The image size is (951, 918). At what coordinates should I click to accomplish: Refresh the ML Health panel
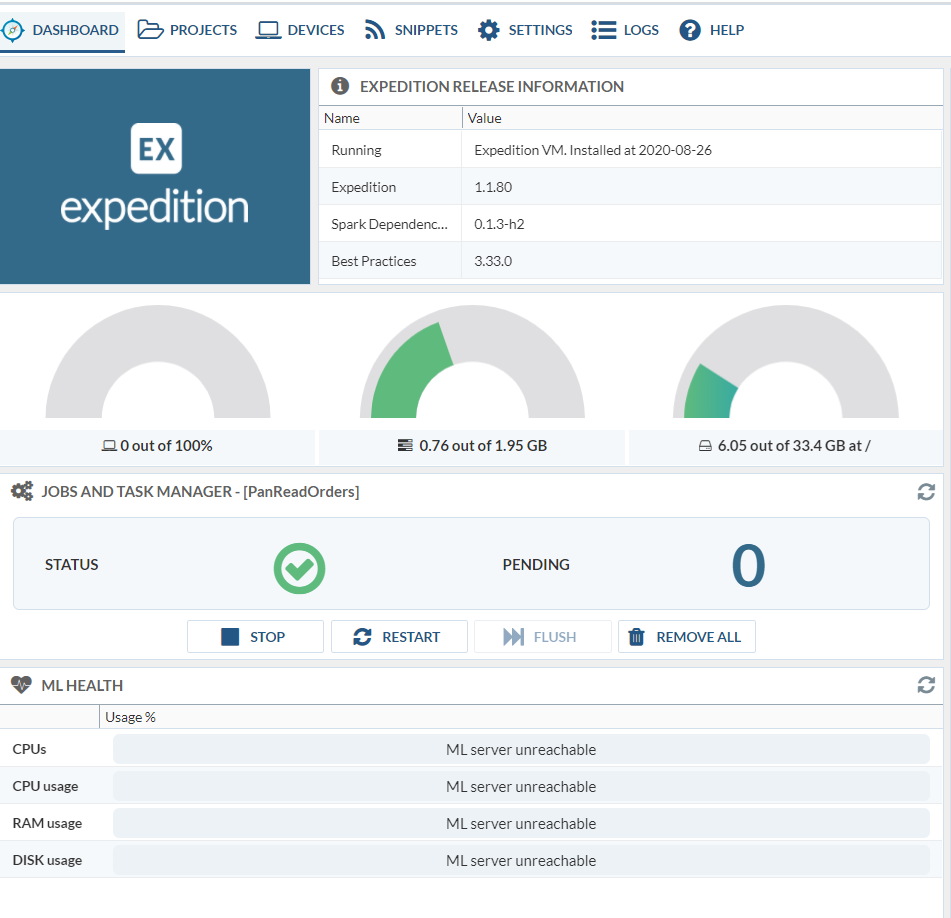point(926,685)
